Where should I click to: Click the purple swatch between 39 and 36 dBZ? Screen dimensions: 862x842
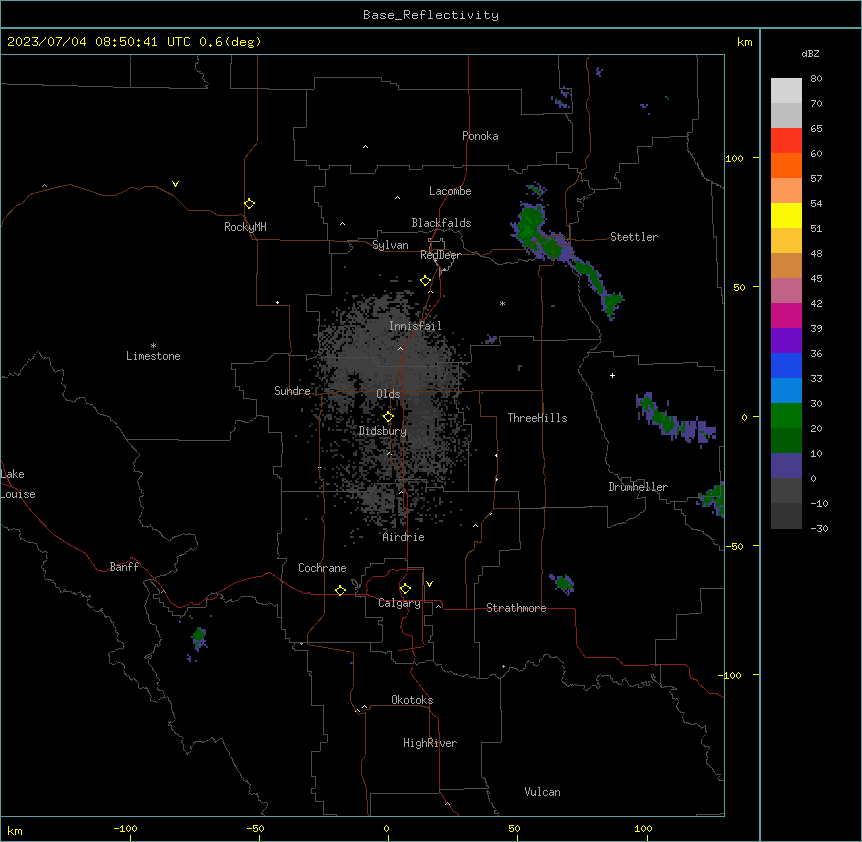[786, 341]
